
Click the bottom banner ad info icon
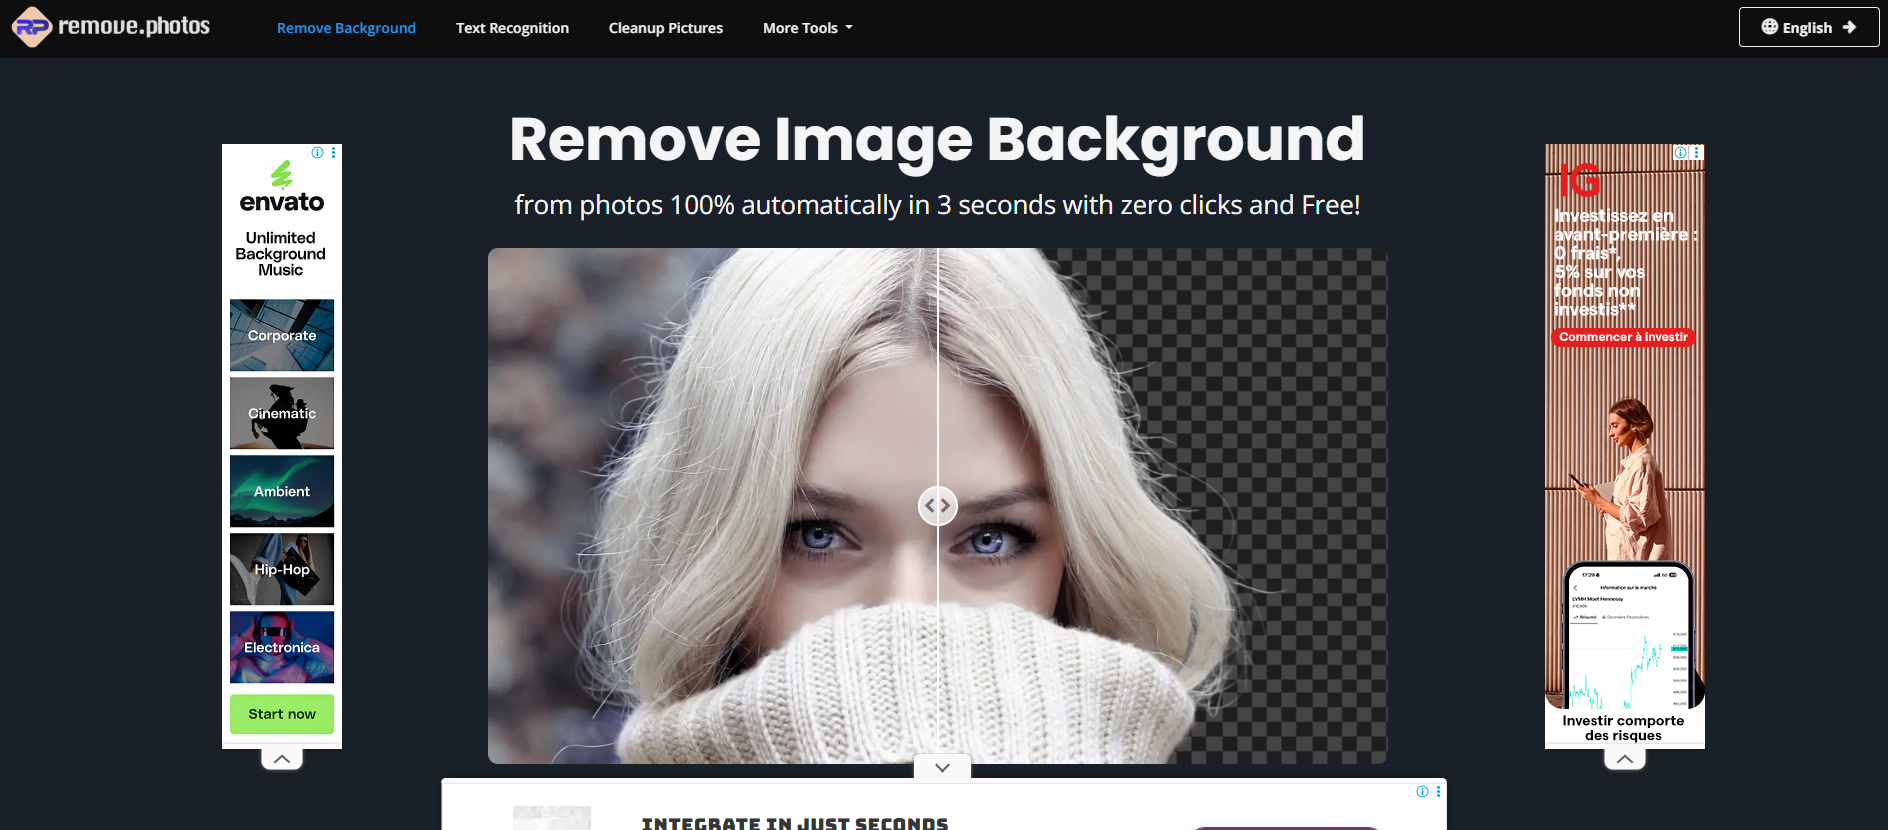(1422, 792)
